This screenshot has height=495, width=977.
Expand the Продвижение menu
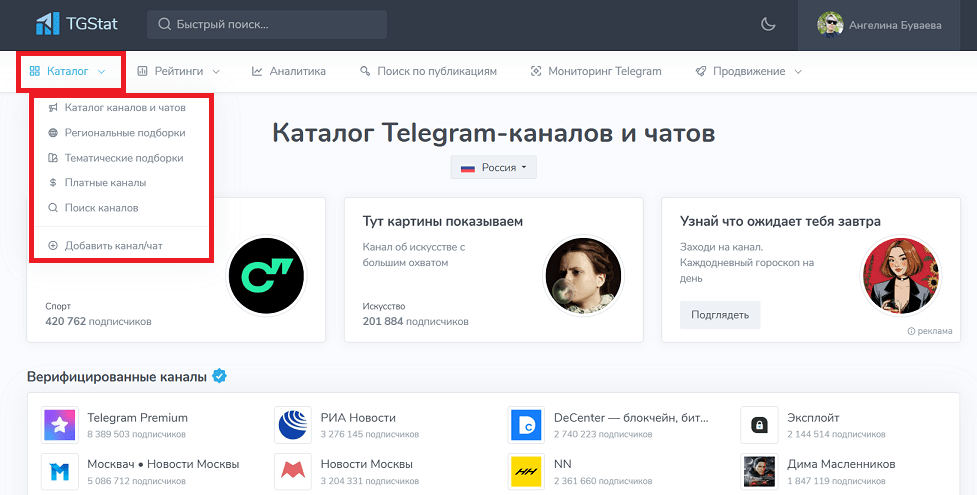[748, 71]
